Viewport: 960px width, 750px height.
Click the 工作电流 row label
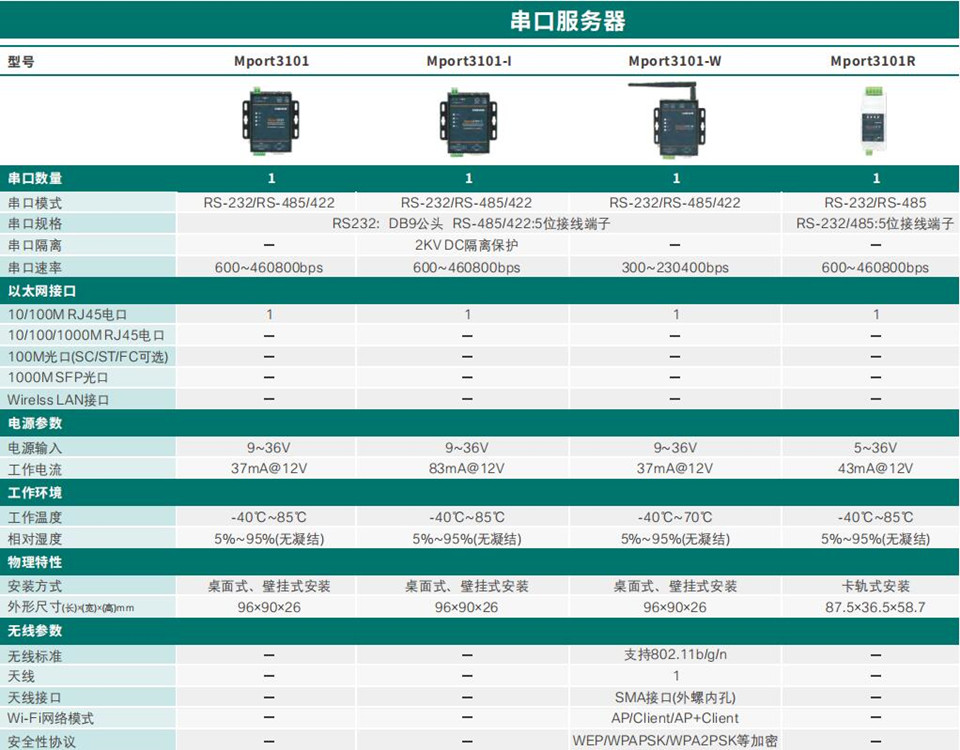pyautogui.click(x=35, y=470)
